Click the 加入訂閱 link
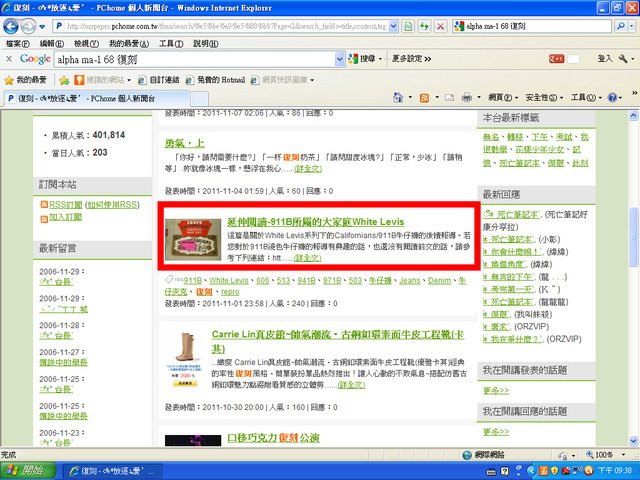This screenshot has height=480, width=640. 65,217
